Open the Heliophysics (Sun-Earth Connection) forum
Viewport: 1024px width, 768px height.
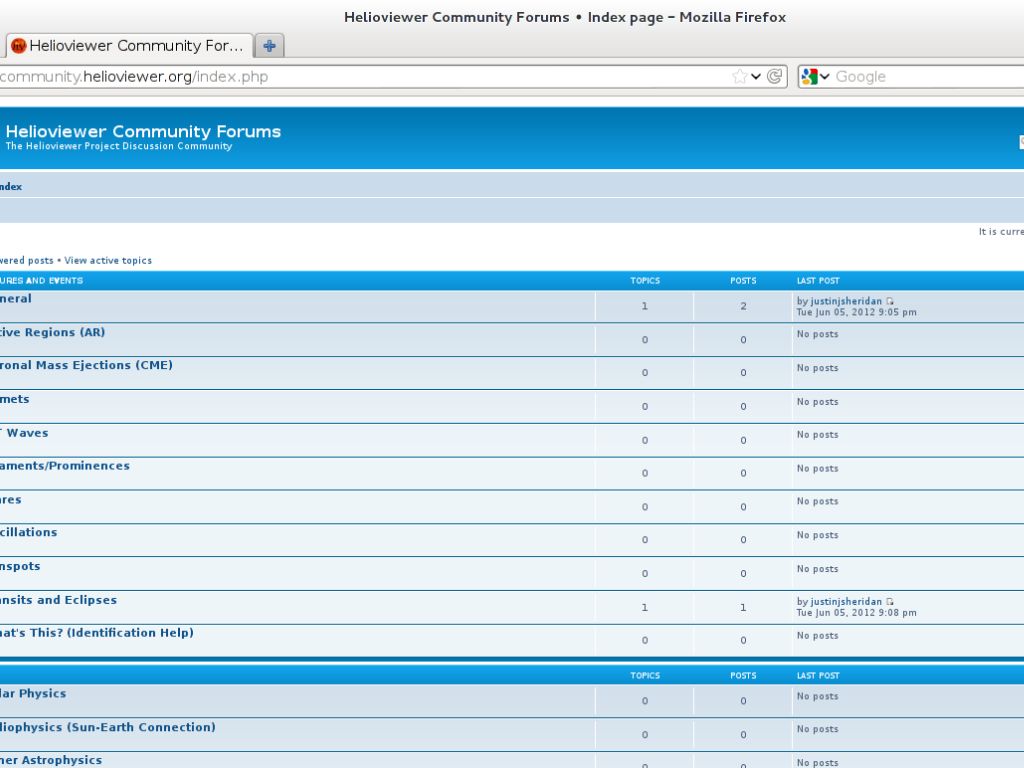pyautogui.click(x=108, y=727)
